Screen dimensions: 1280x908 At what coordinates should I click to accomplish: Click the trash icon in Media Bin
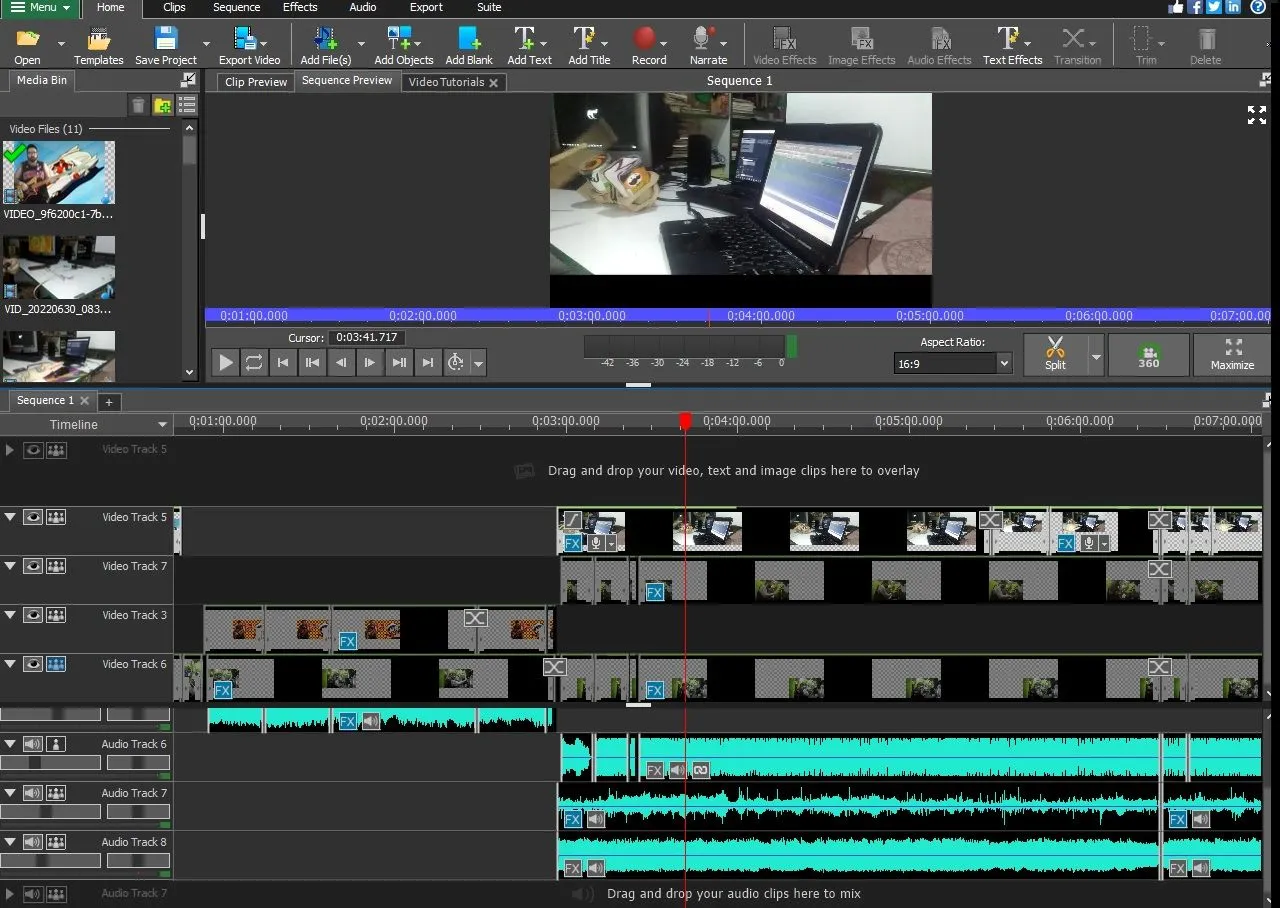(138, 105)
